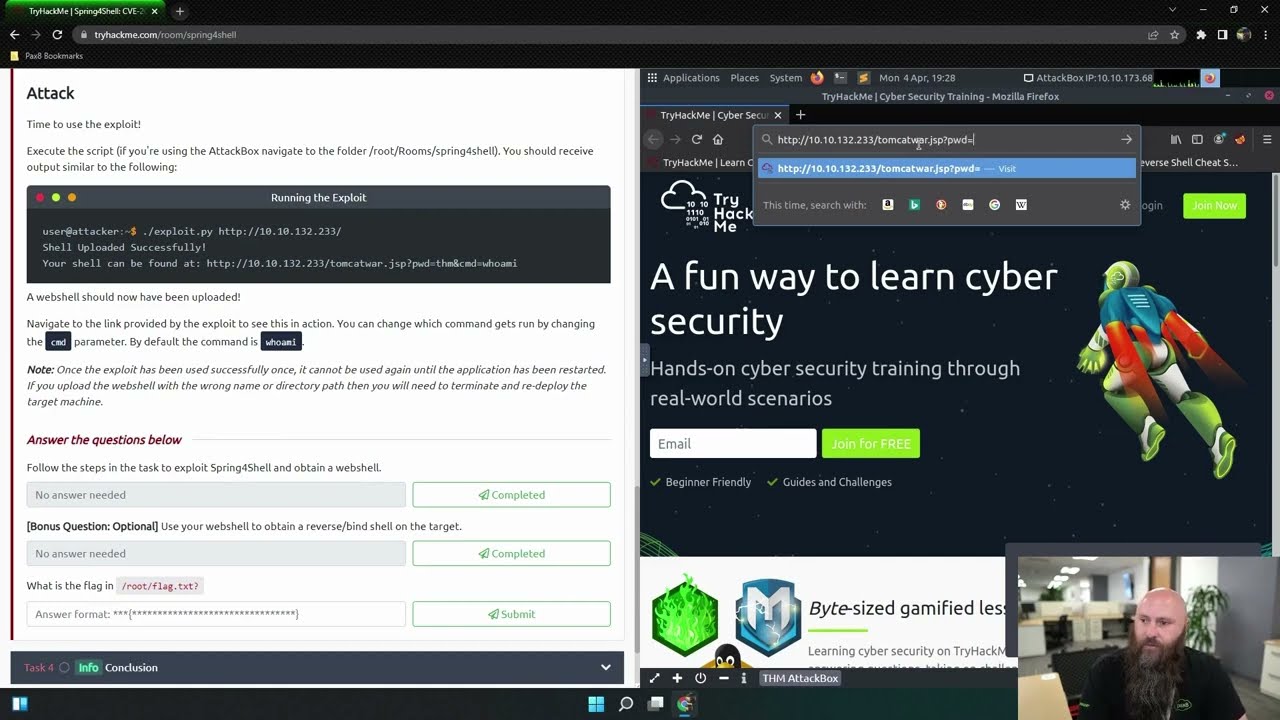Launch the terminal from the AttackBox panel

click(840, 78)
